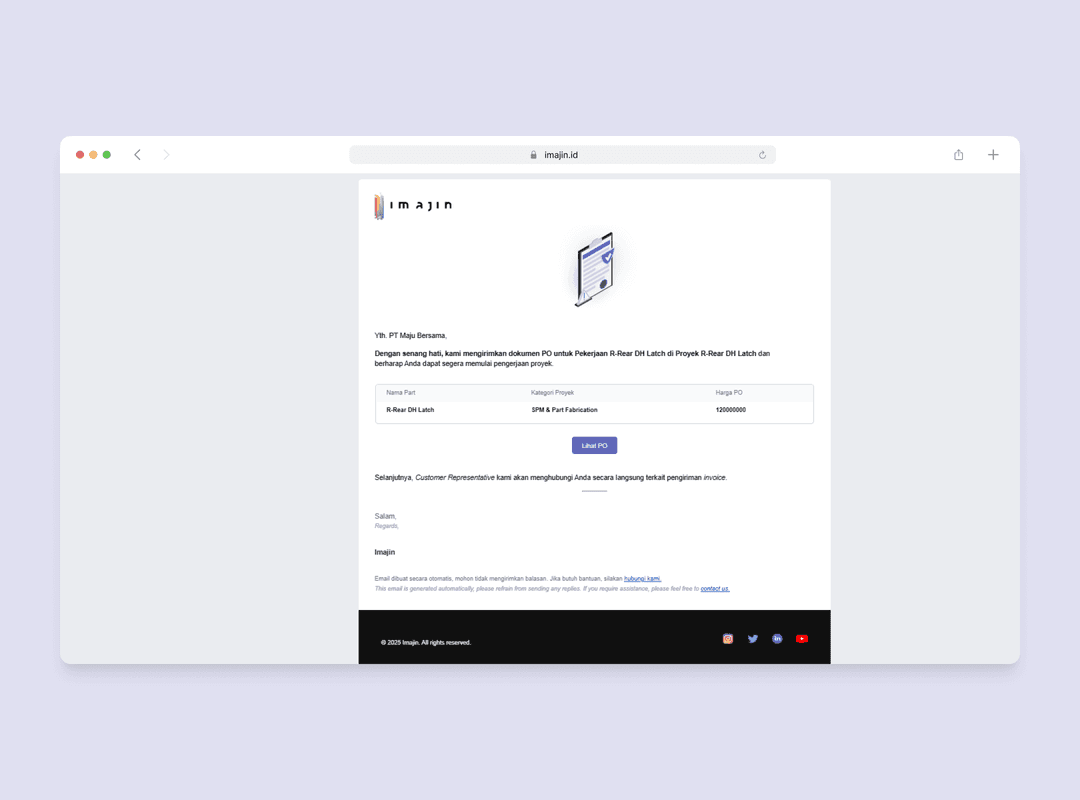Open the 'hubungi kami' link
1080x800 pixels.
(x=644, y=578)
